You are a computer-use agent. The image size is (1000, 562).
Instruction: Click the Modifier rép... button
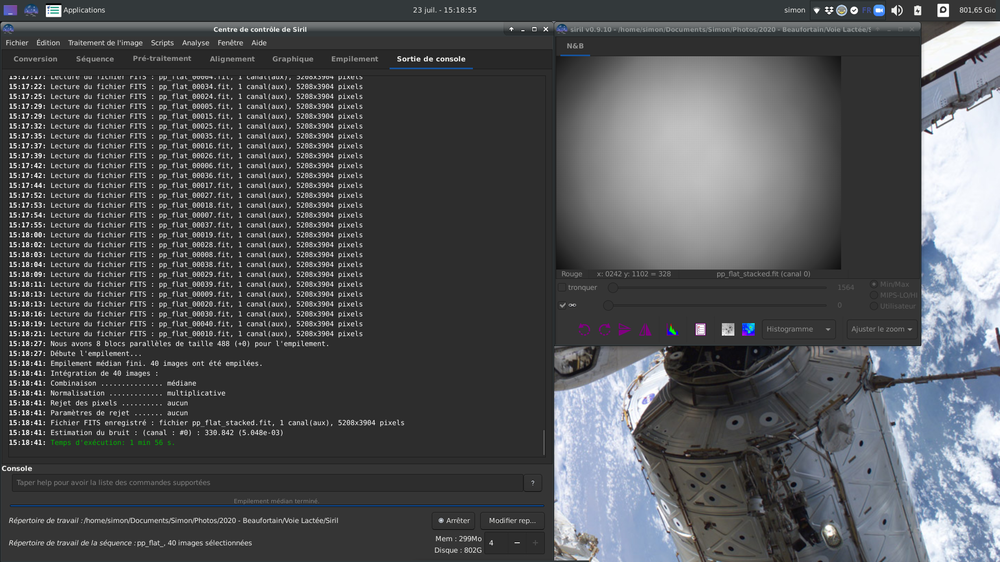(512, 520)
